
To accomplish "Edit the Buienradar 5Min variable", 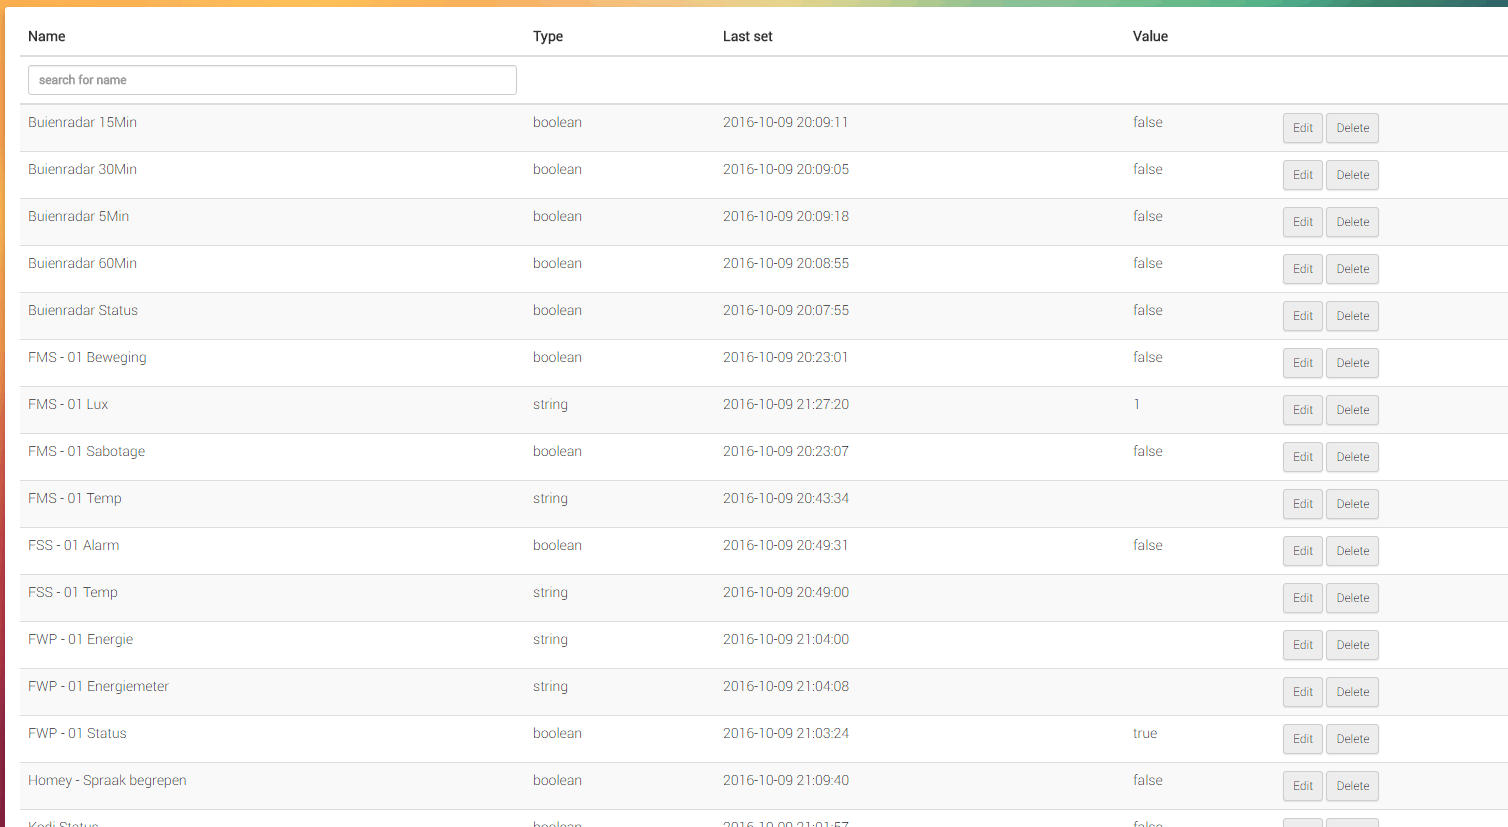I will (1303, 222).
